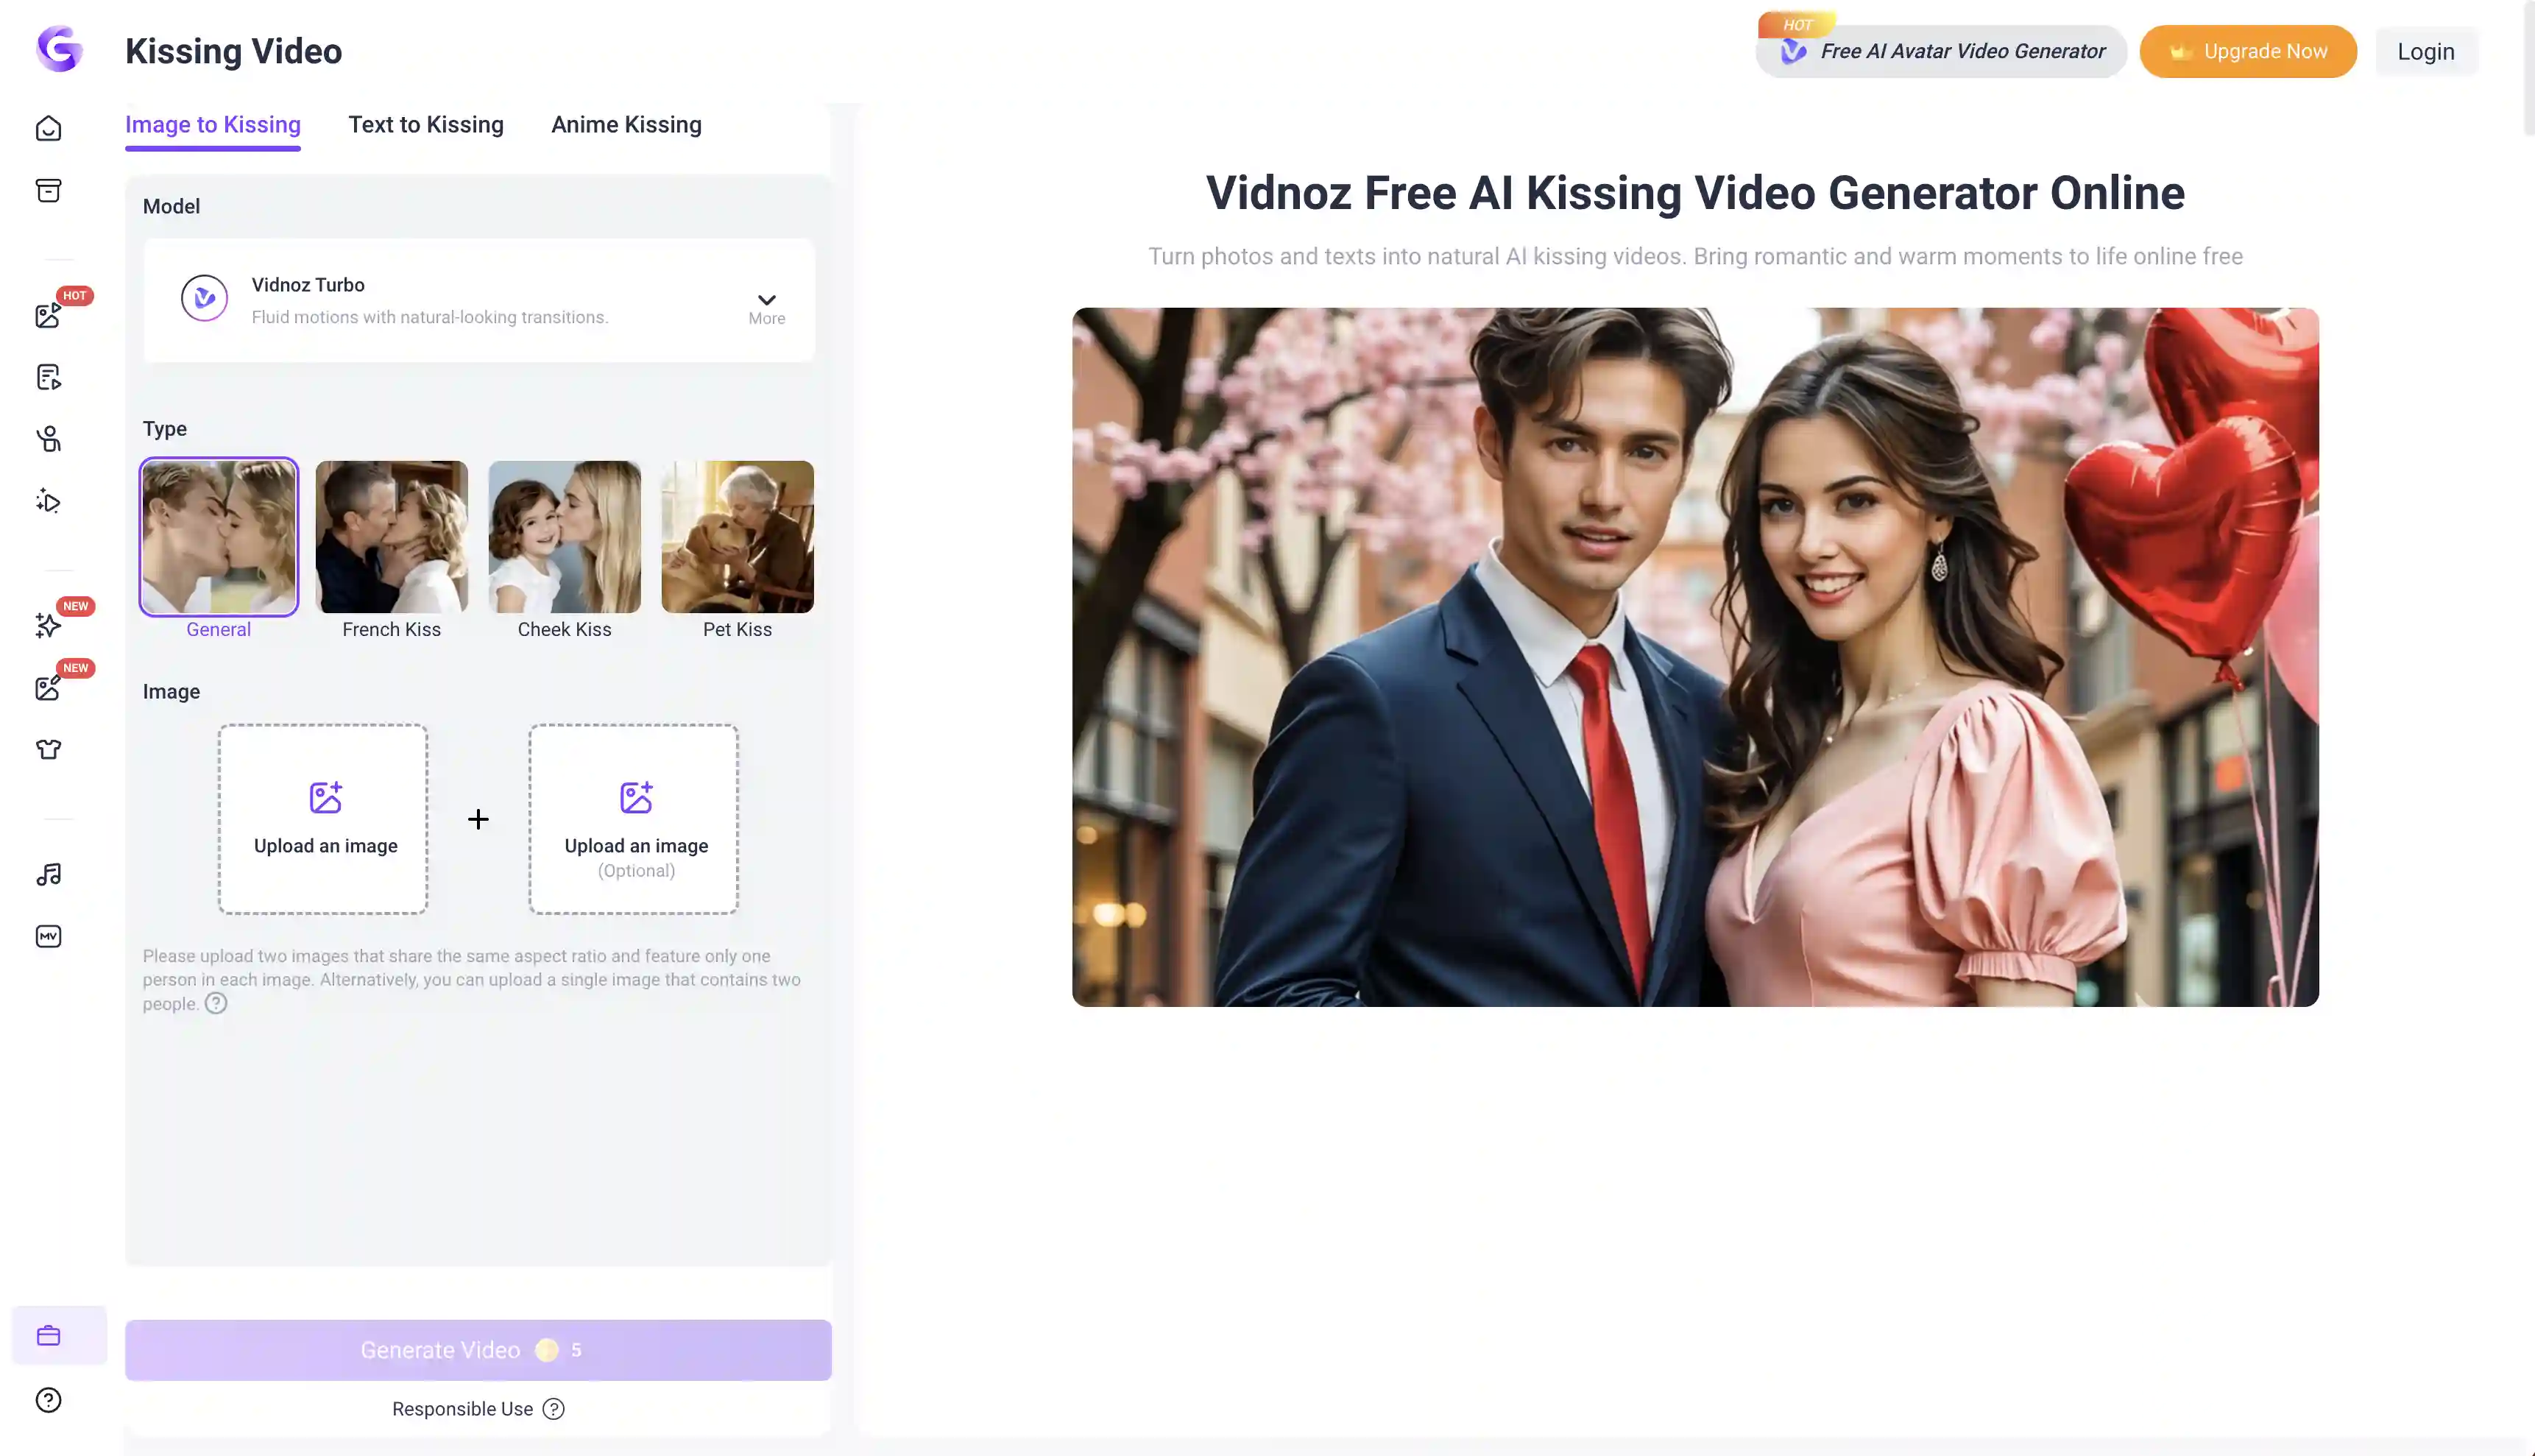The image size is (2535, 1456).
Task: Select the French Kiss type
Action: tap(391, 537)
